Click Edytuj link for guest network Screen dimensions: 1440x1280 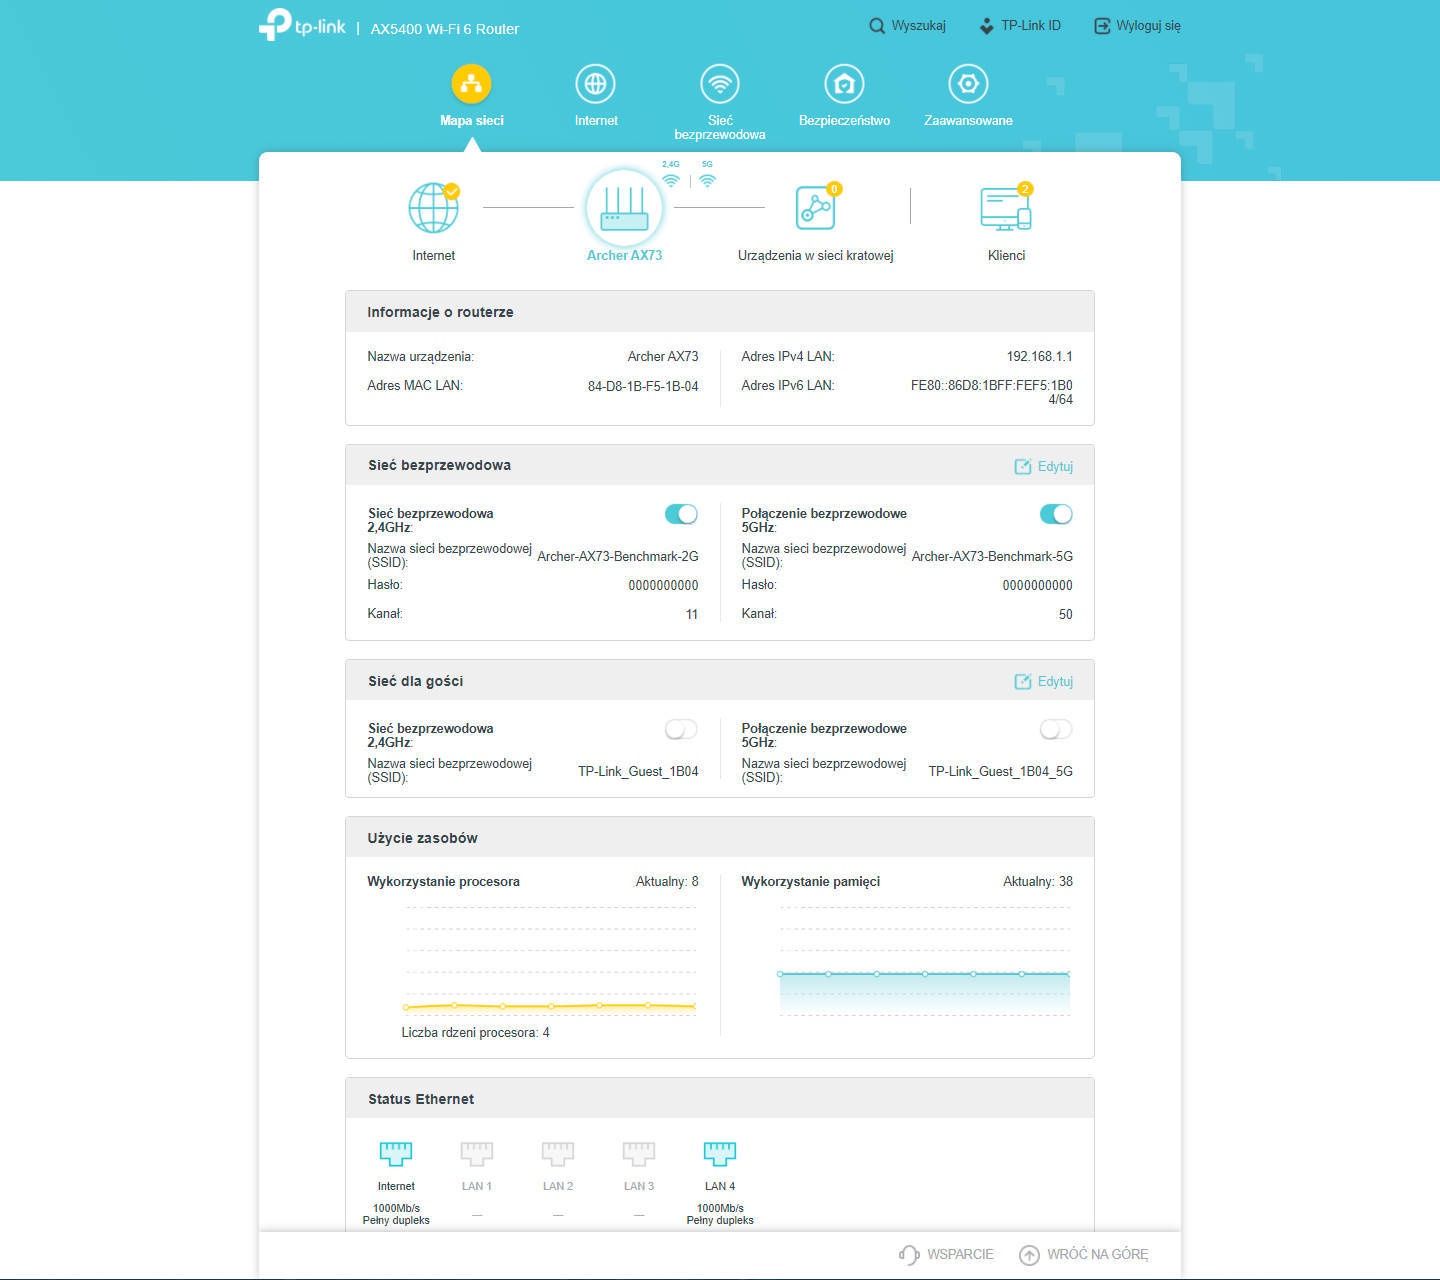click(x=1055, y=682)
